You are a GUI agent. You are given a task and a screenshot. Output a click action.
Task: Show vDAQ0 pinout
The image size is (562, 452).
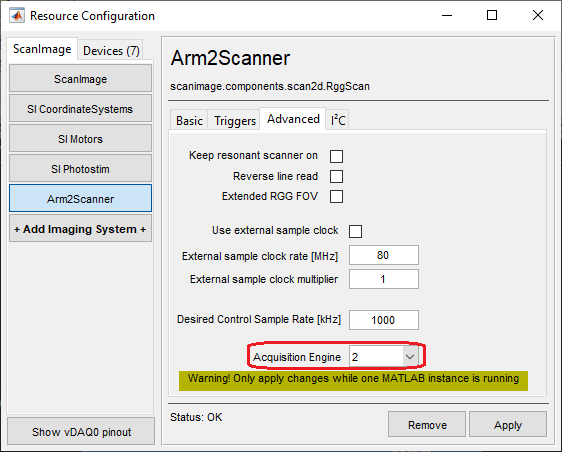(x=81, y=432)
